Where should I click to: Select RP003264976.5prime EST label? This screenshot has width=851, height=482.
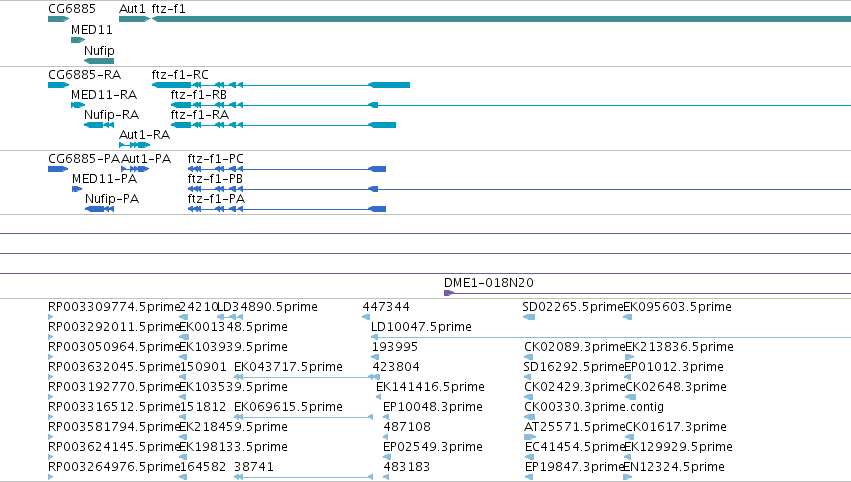coord(114,468)
